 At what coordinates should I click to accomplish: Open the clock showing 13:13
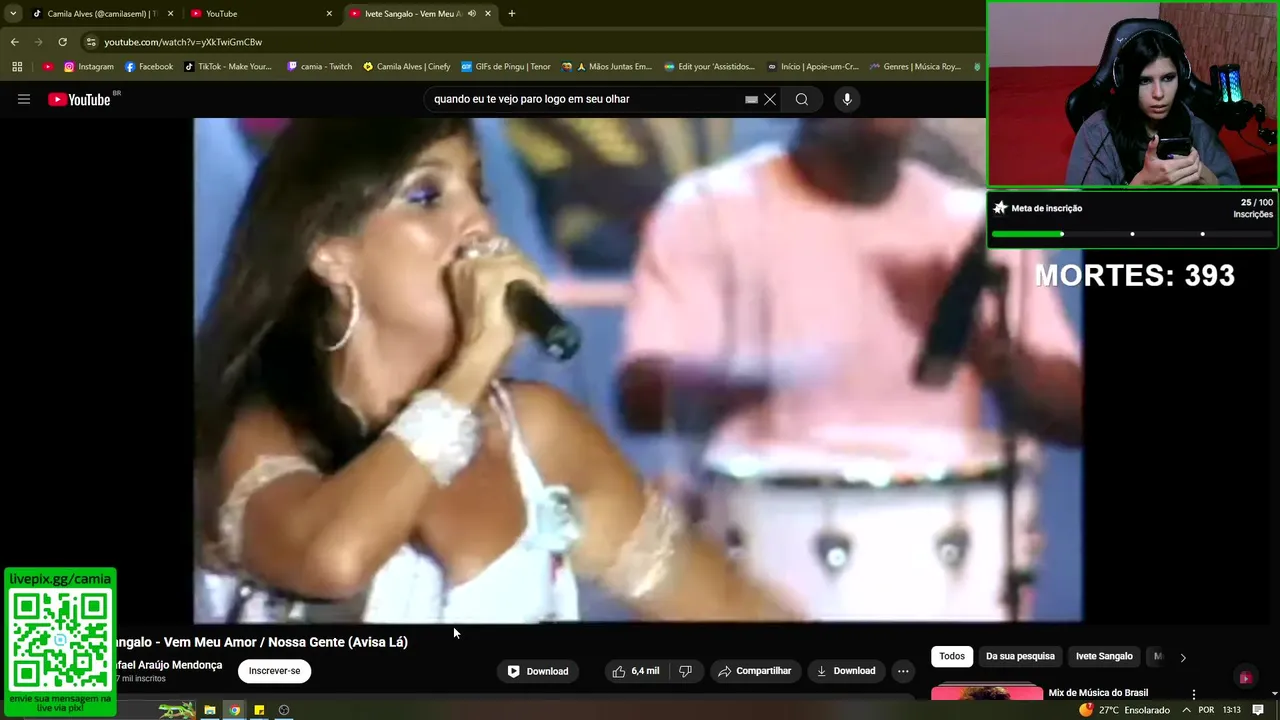pos(1232,710)
